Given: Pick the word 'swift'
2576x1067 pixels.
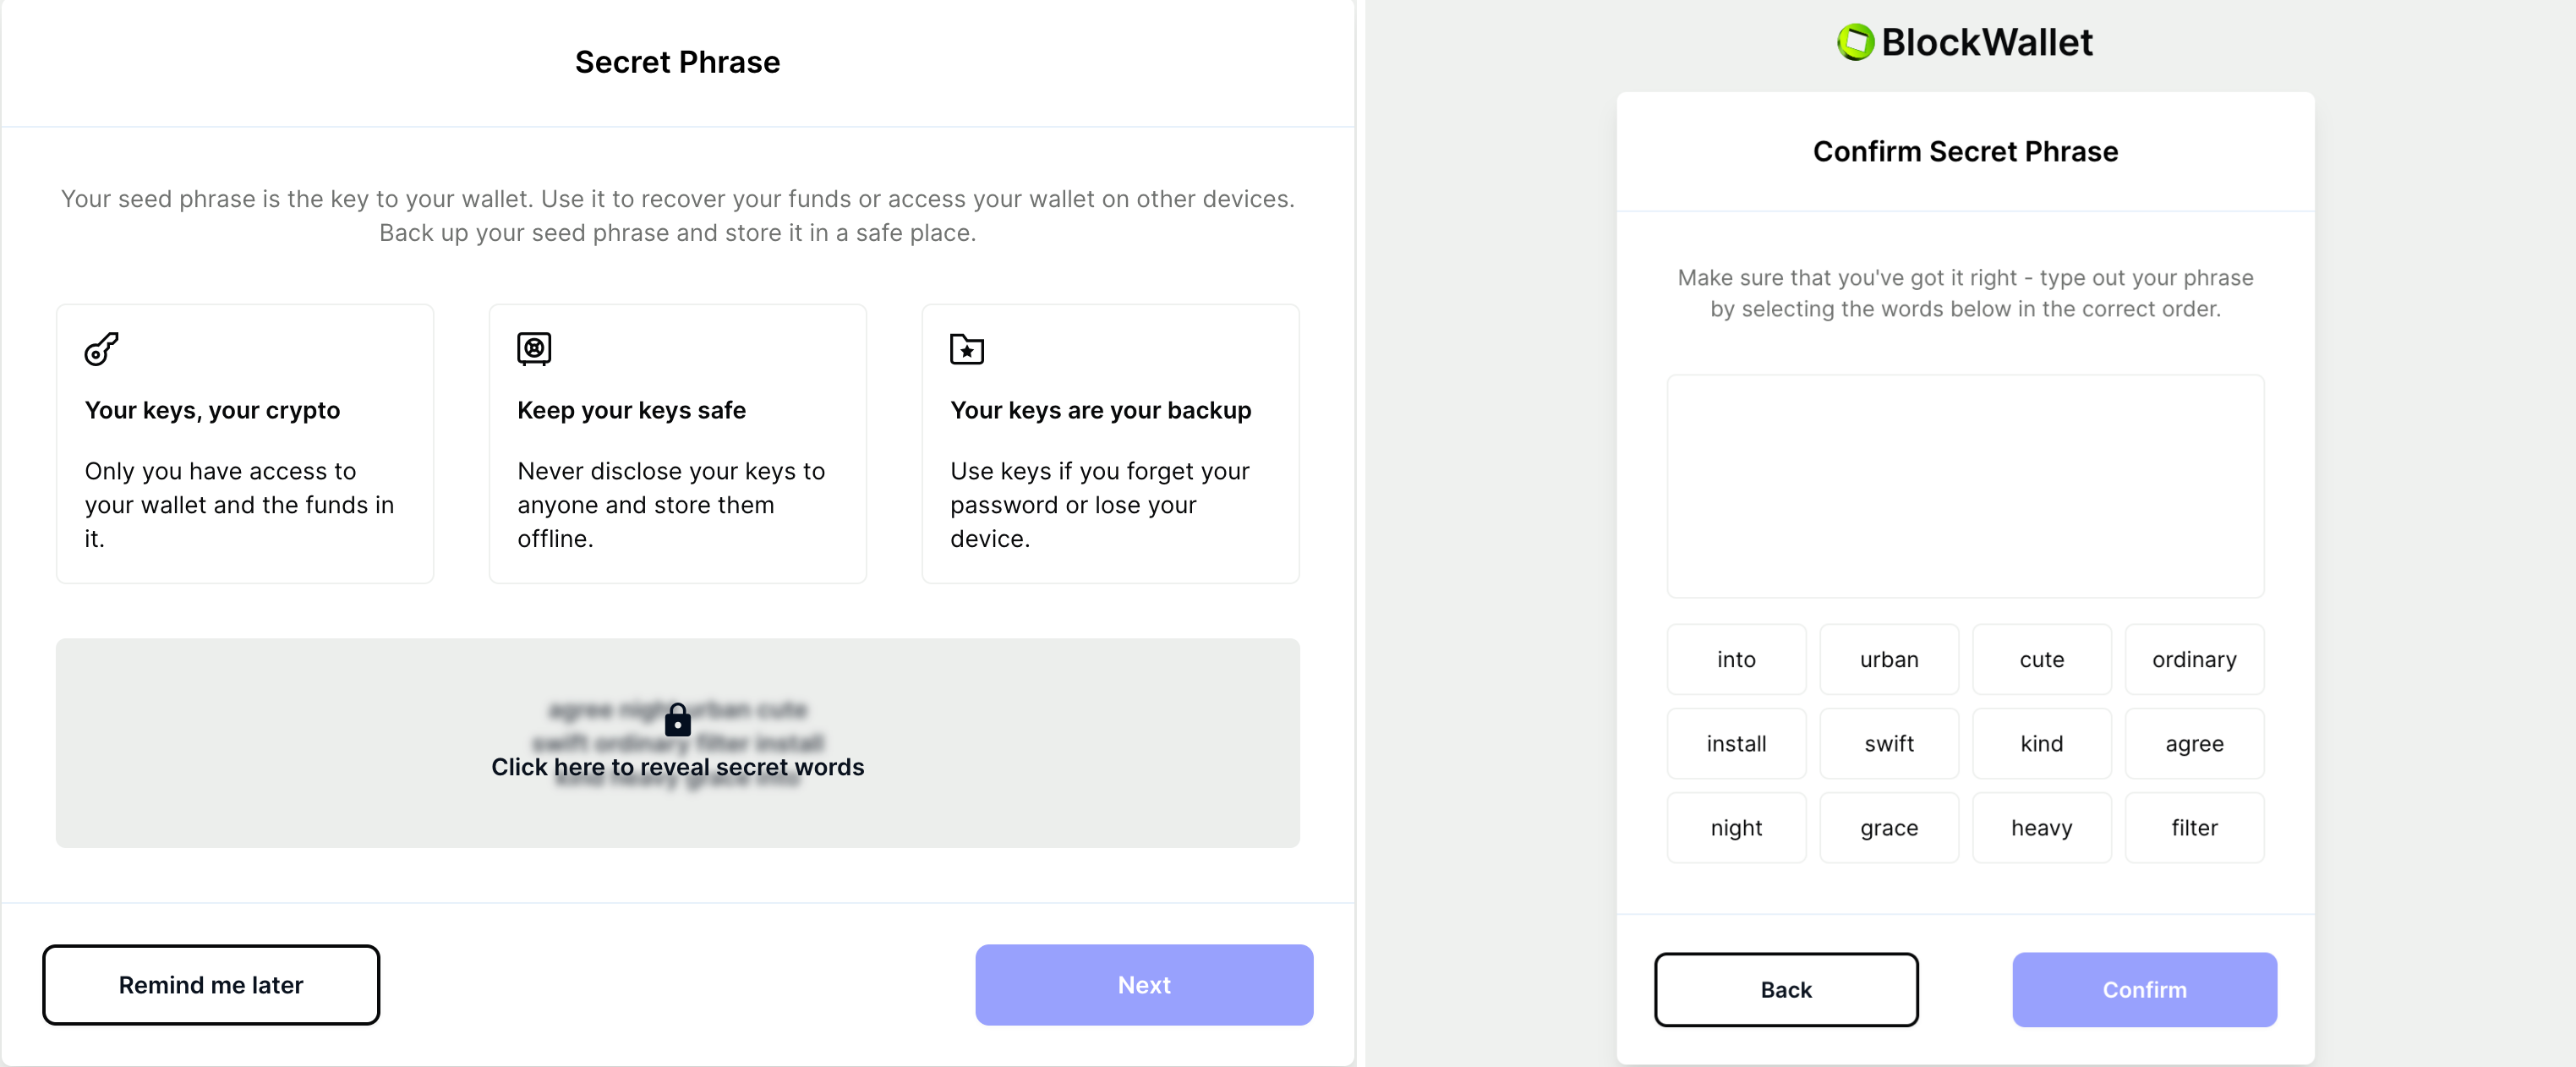Looking at the screenshot, I should [x=1889, y=743].
